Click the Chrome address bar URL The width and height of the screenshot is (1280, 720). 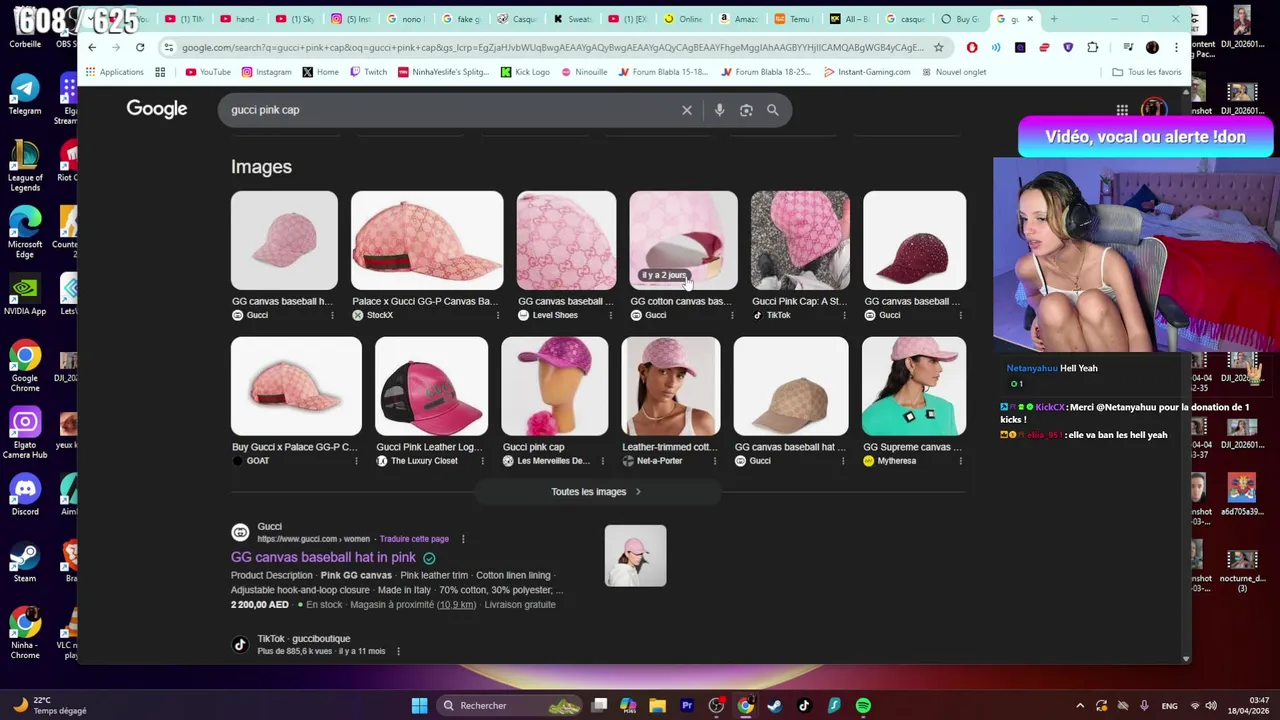(552, 47)
